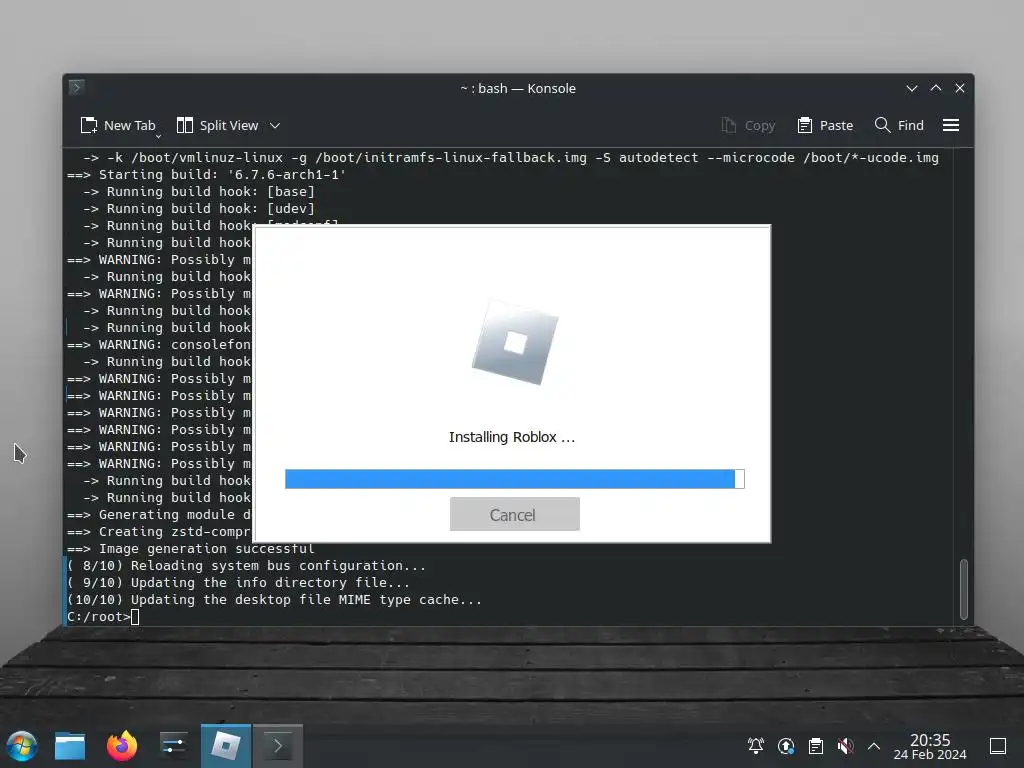Click 'Running build hook: [base]' line
Viewport: 1024px width, 768px height.
pos(199,191)
